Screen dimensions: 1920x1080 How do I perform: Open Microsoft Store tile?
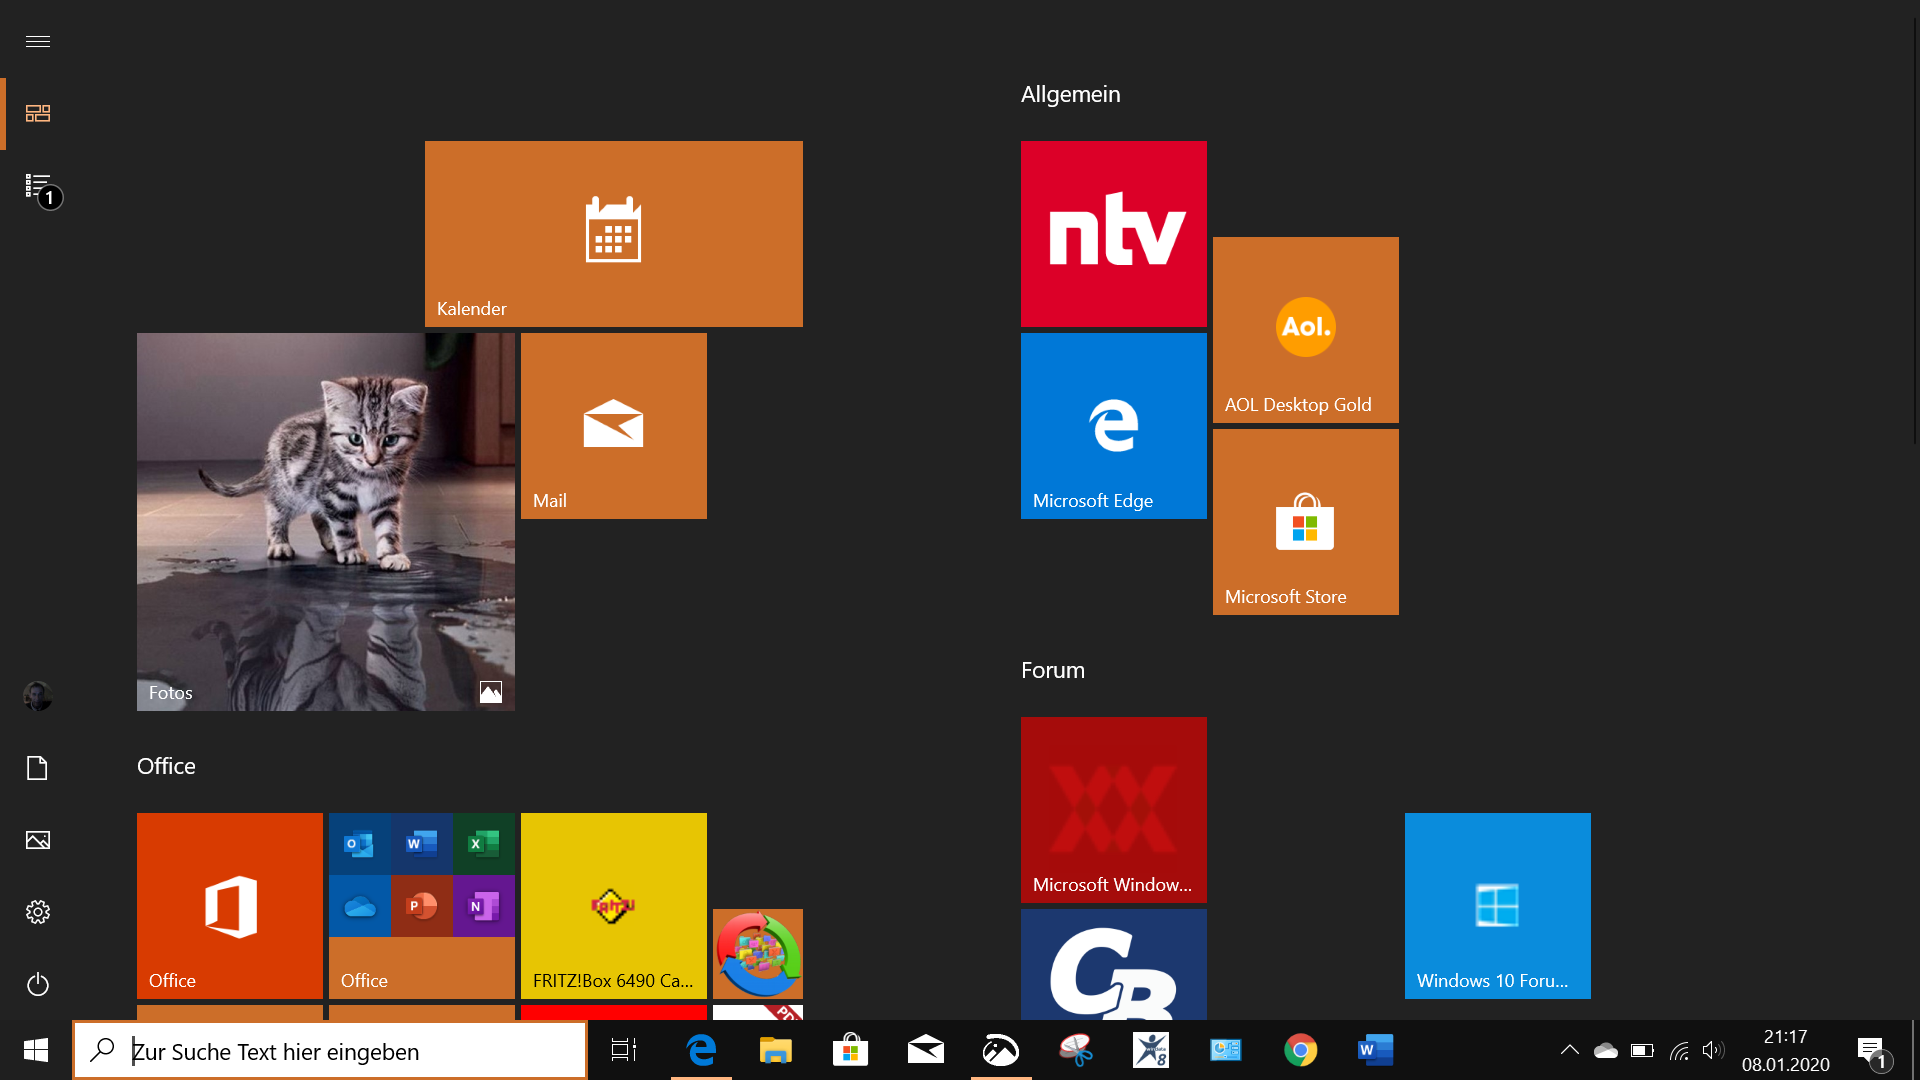[x=1305, y=521]
